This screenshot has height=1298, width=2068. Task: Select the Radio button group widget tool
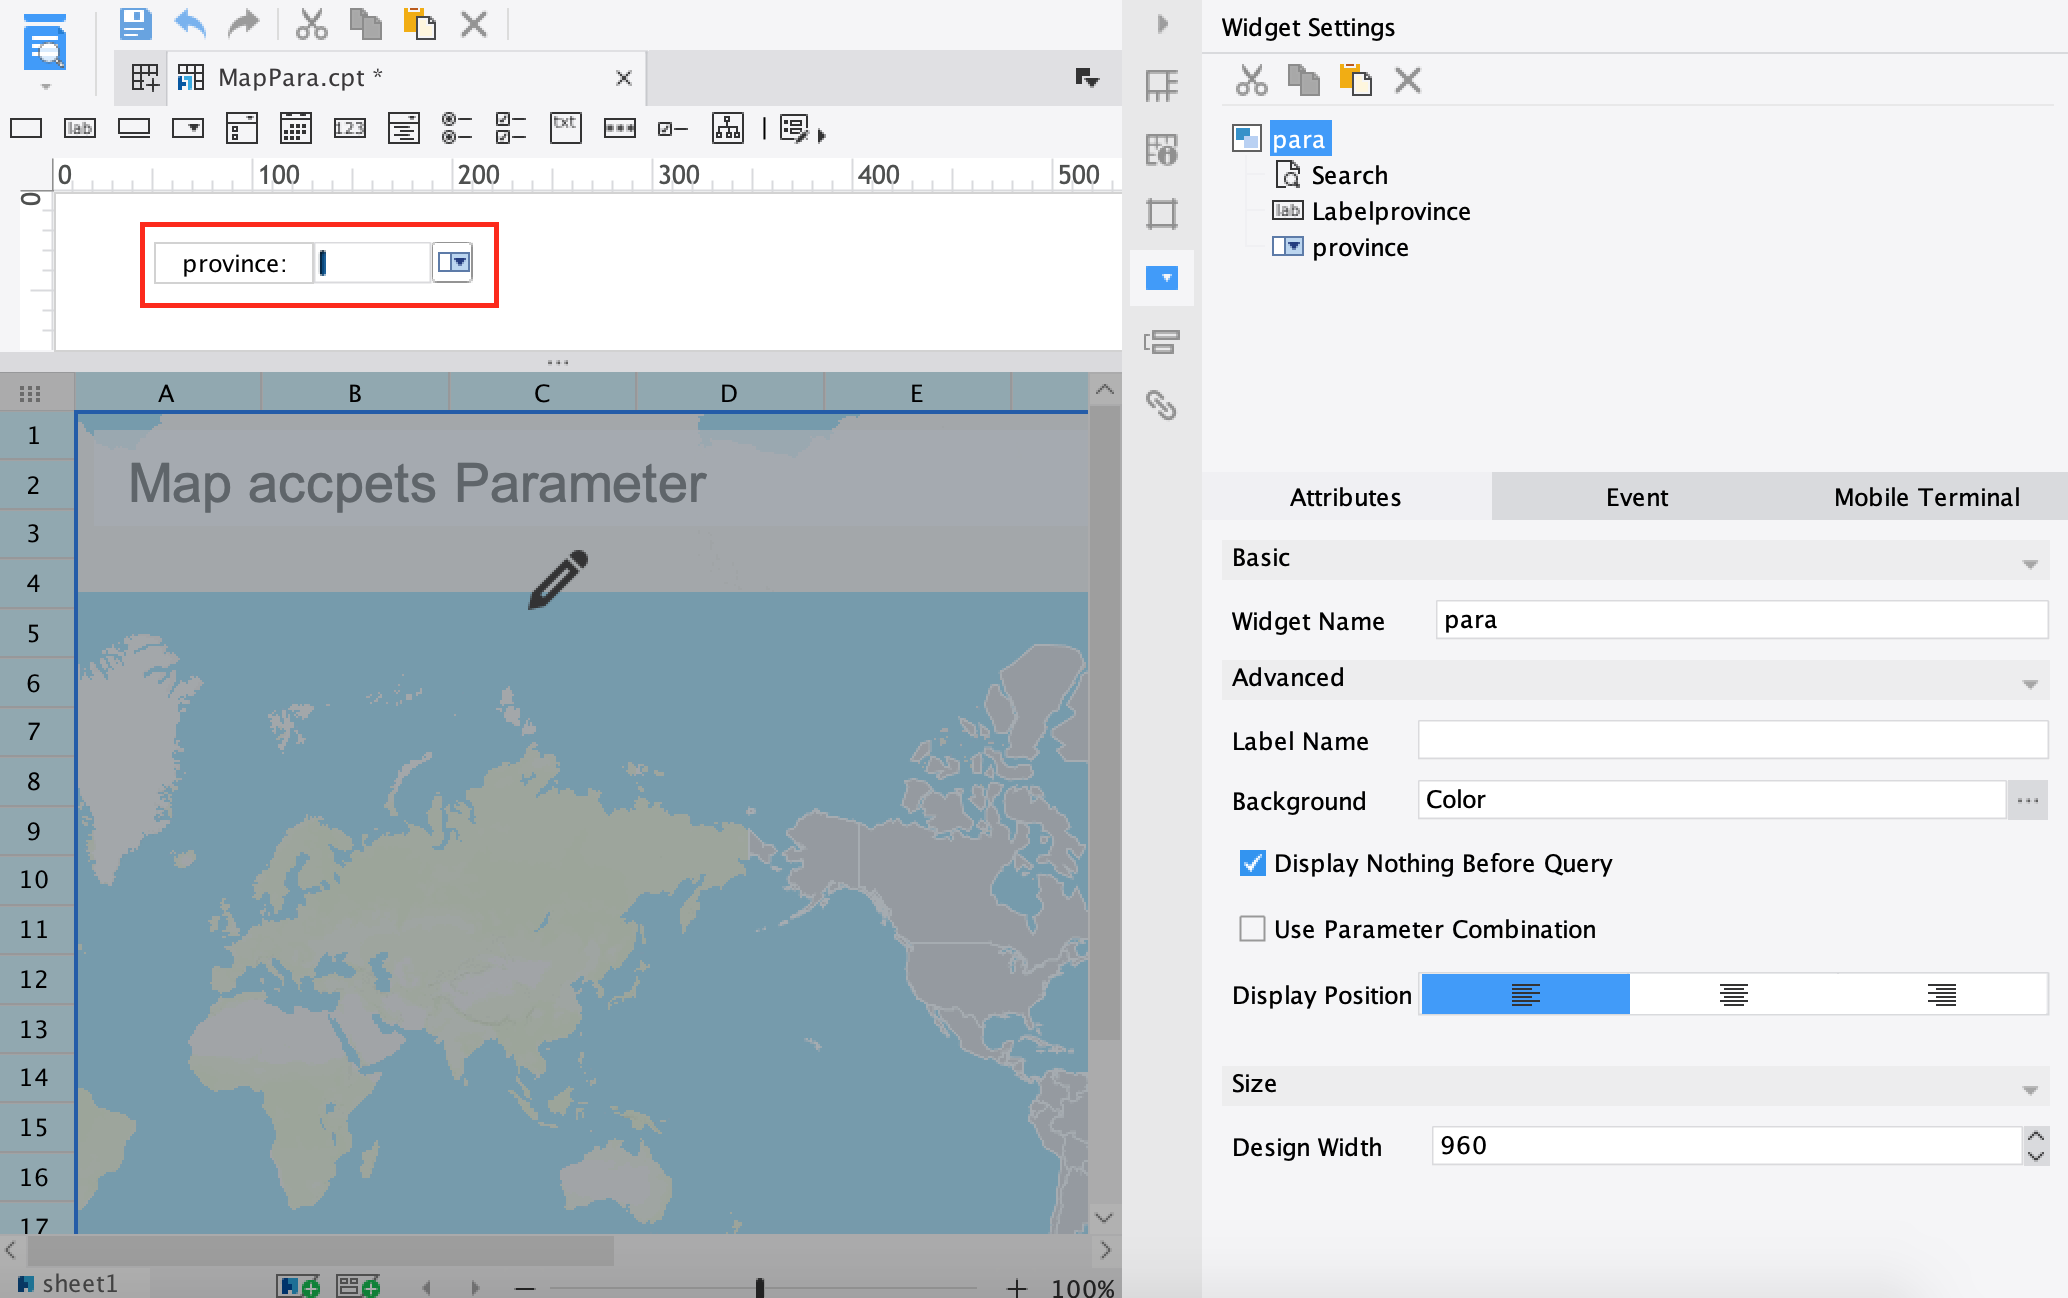[457, 128]
